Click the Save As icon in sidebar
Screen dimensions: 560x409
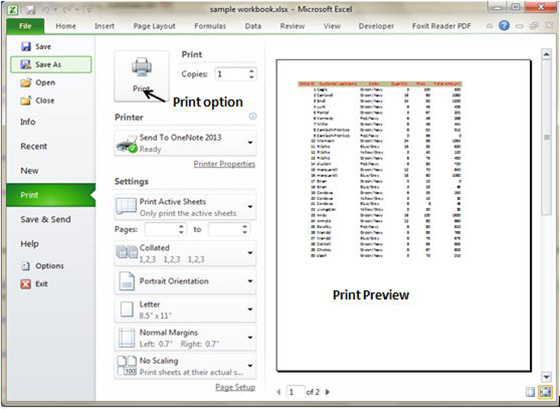pos(26,65)
